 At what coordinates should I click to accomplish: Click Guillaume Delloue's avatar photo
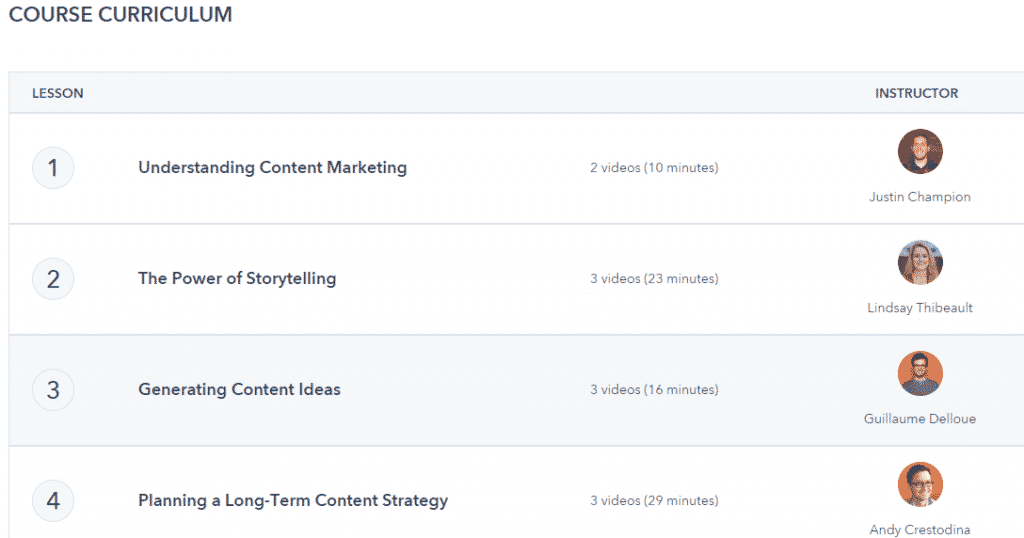point(920,374)
